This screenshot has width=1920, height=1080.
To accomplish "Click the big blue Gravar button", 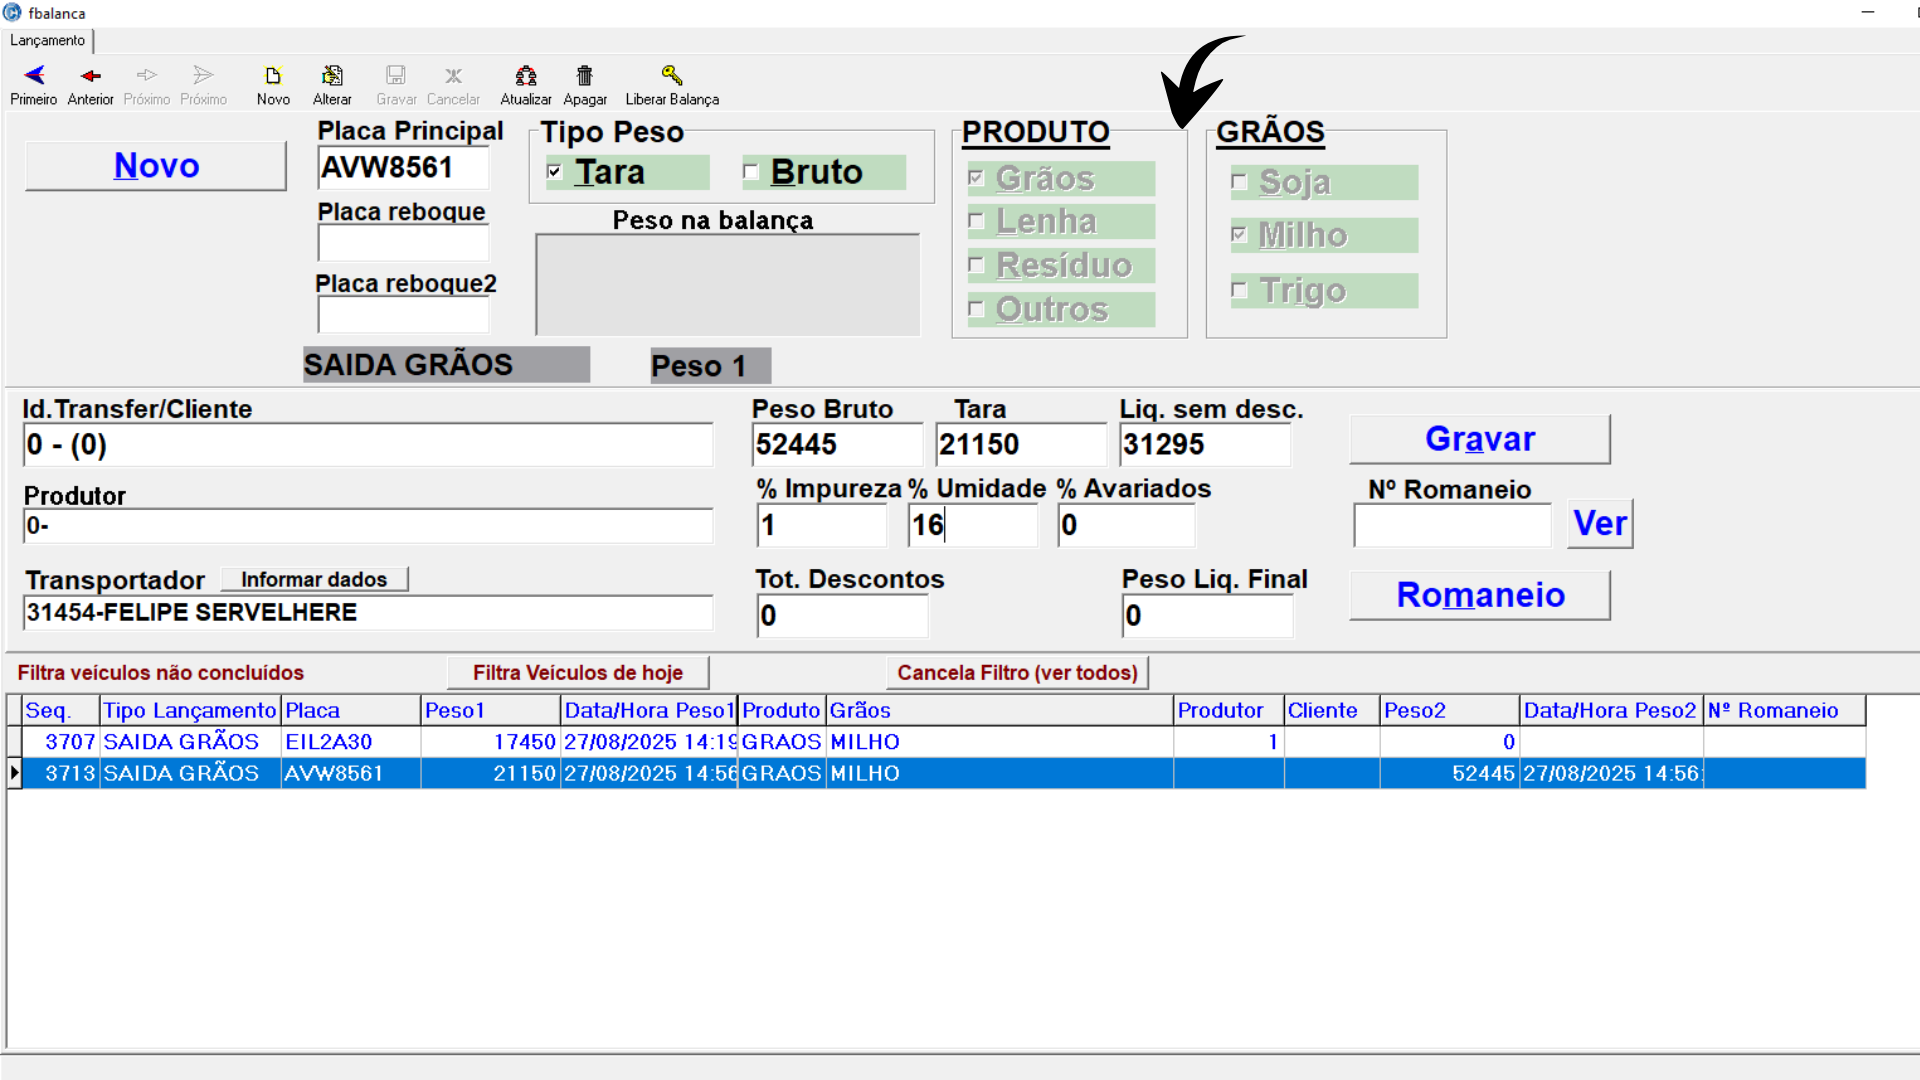I will 1479,439.
